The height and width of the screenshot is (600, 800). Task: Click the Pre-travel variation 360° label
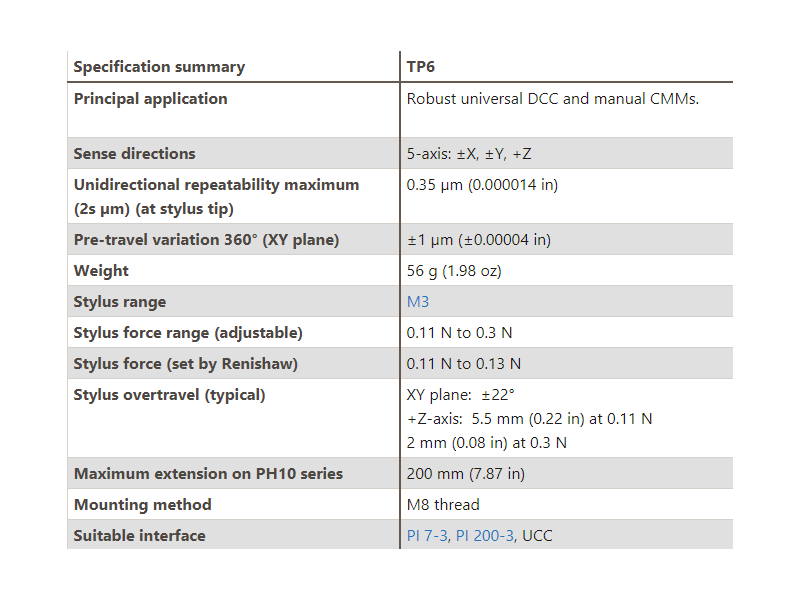coord(206,240)
